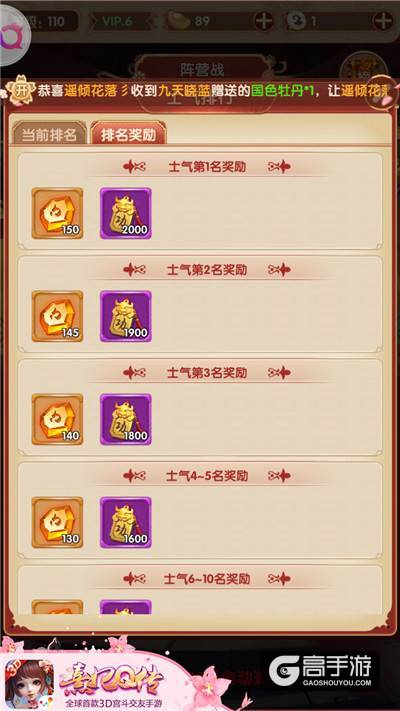The image size is (400, 711).
Task: Tap the plus button next to silver coins
Action: 382,21
